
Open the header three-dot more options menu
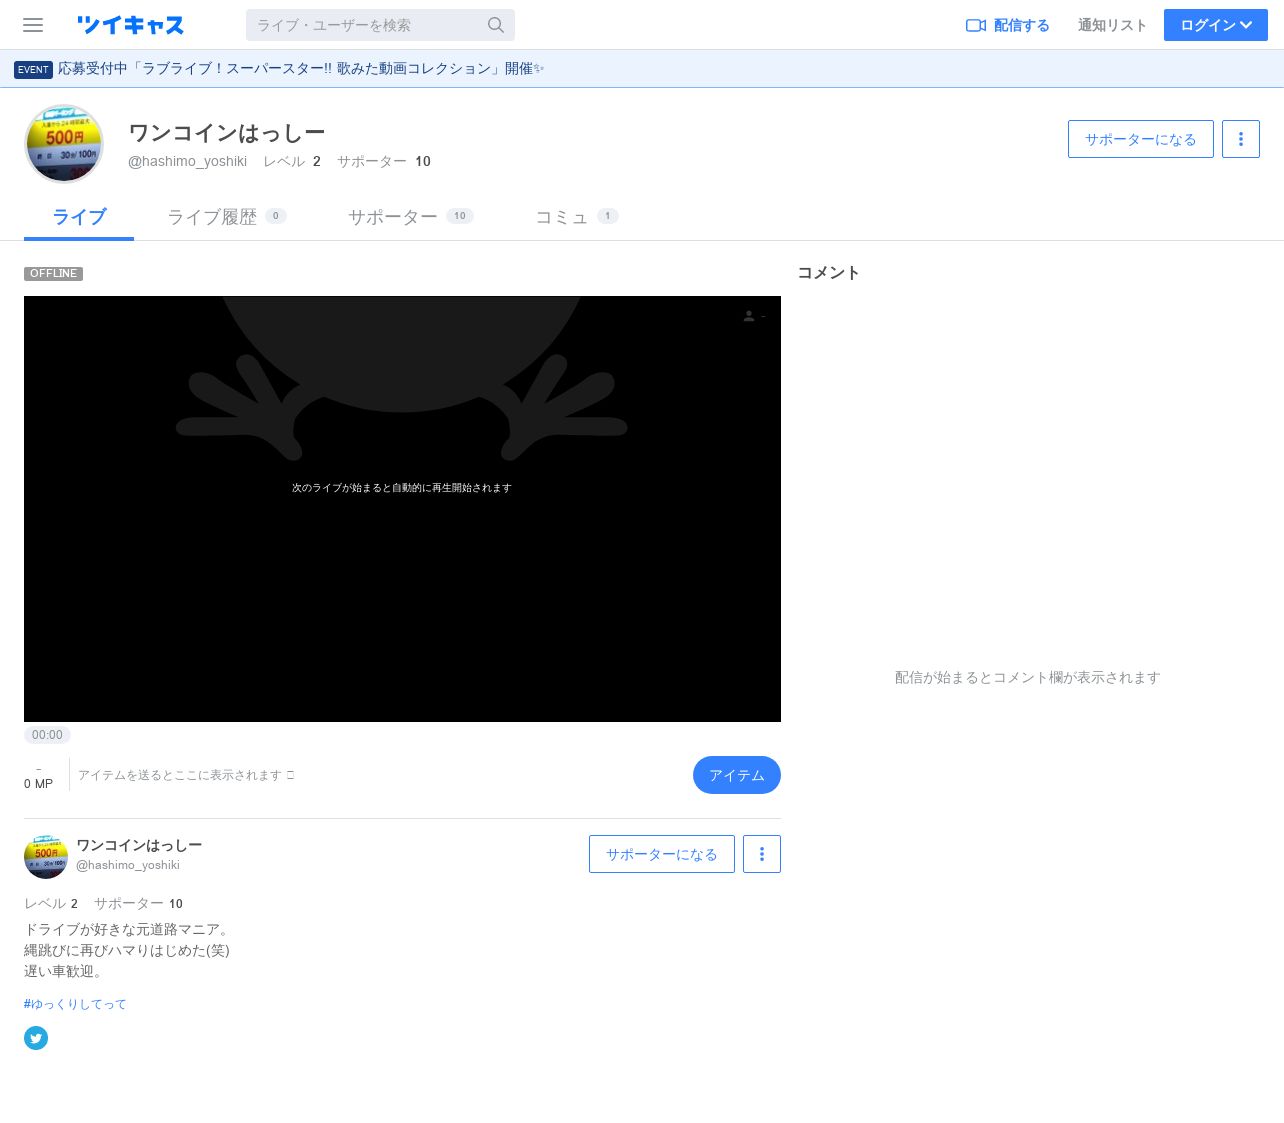click(x=1241, y=139)
